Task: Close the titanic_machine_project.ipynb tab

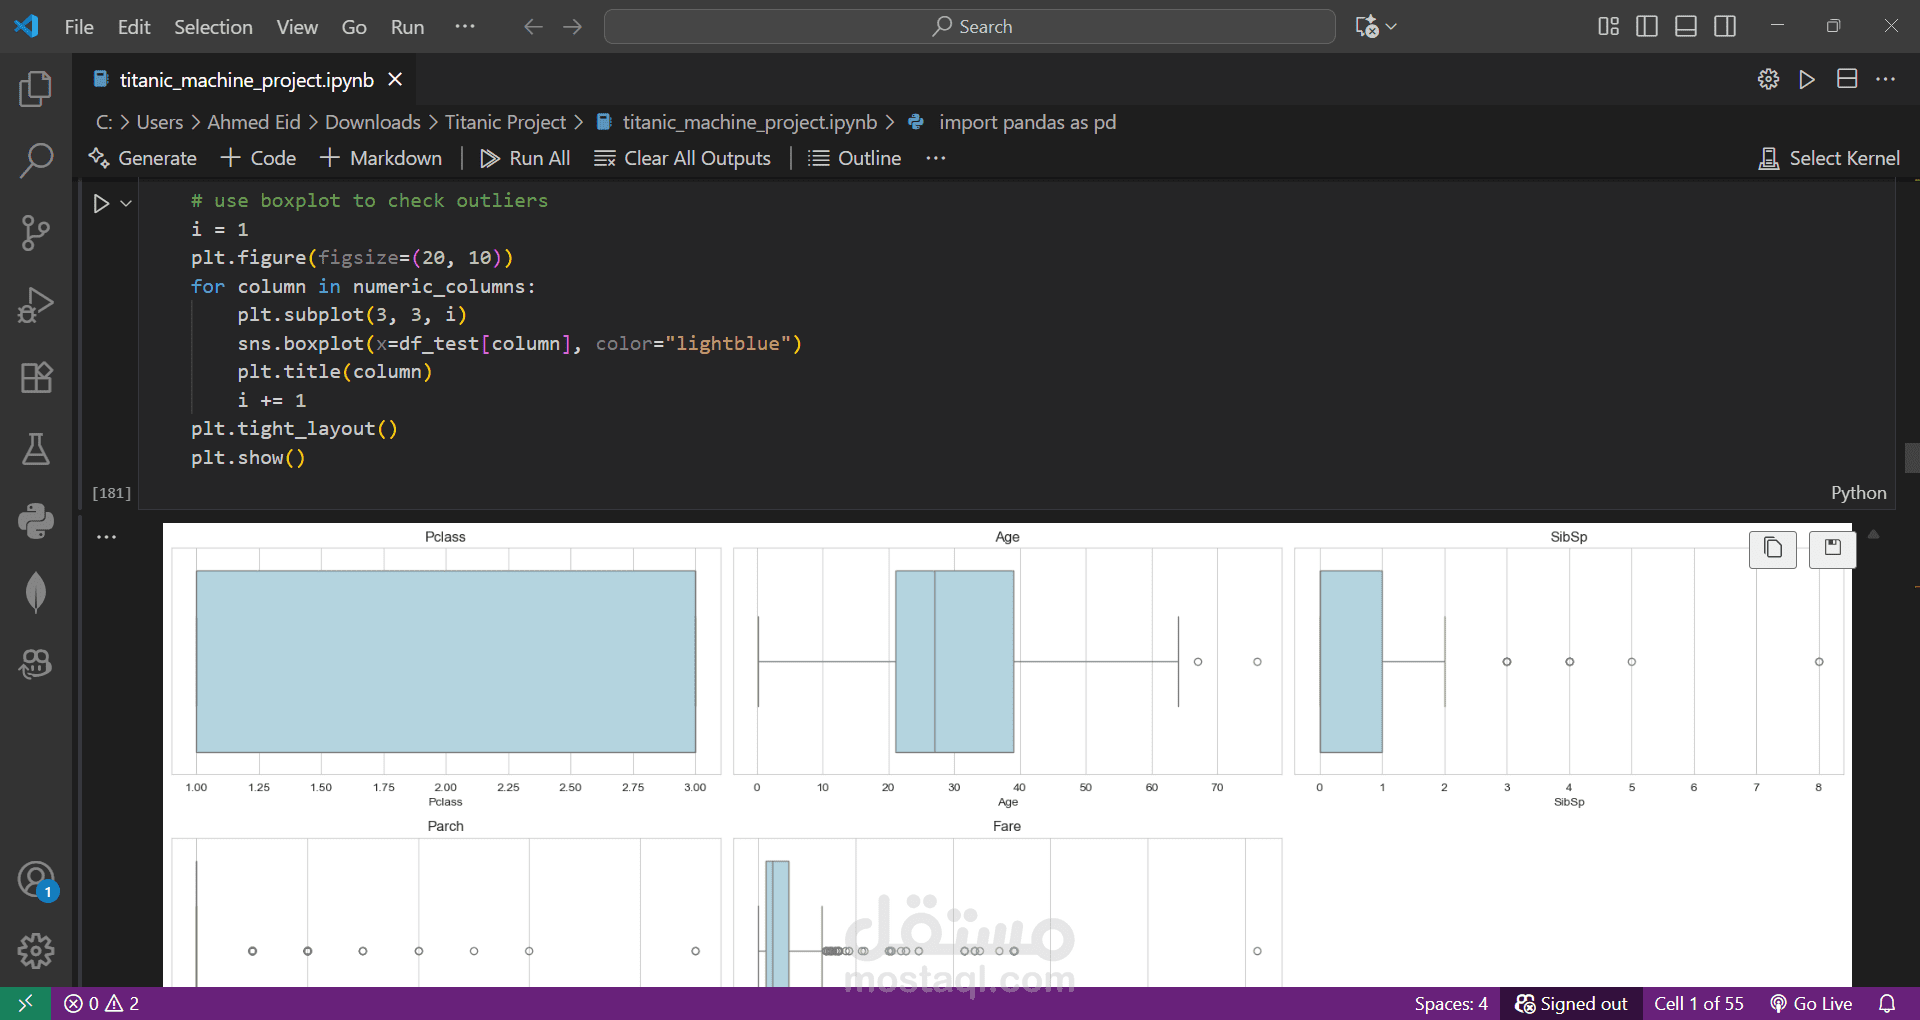Action: (x=396, y=80)
